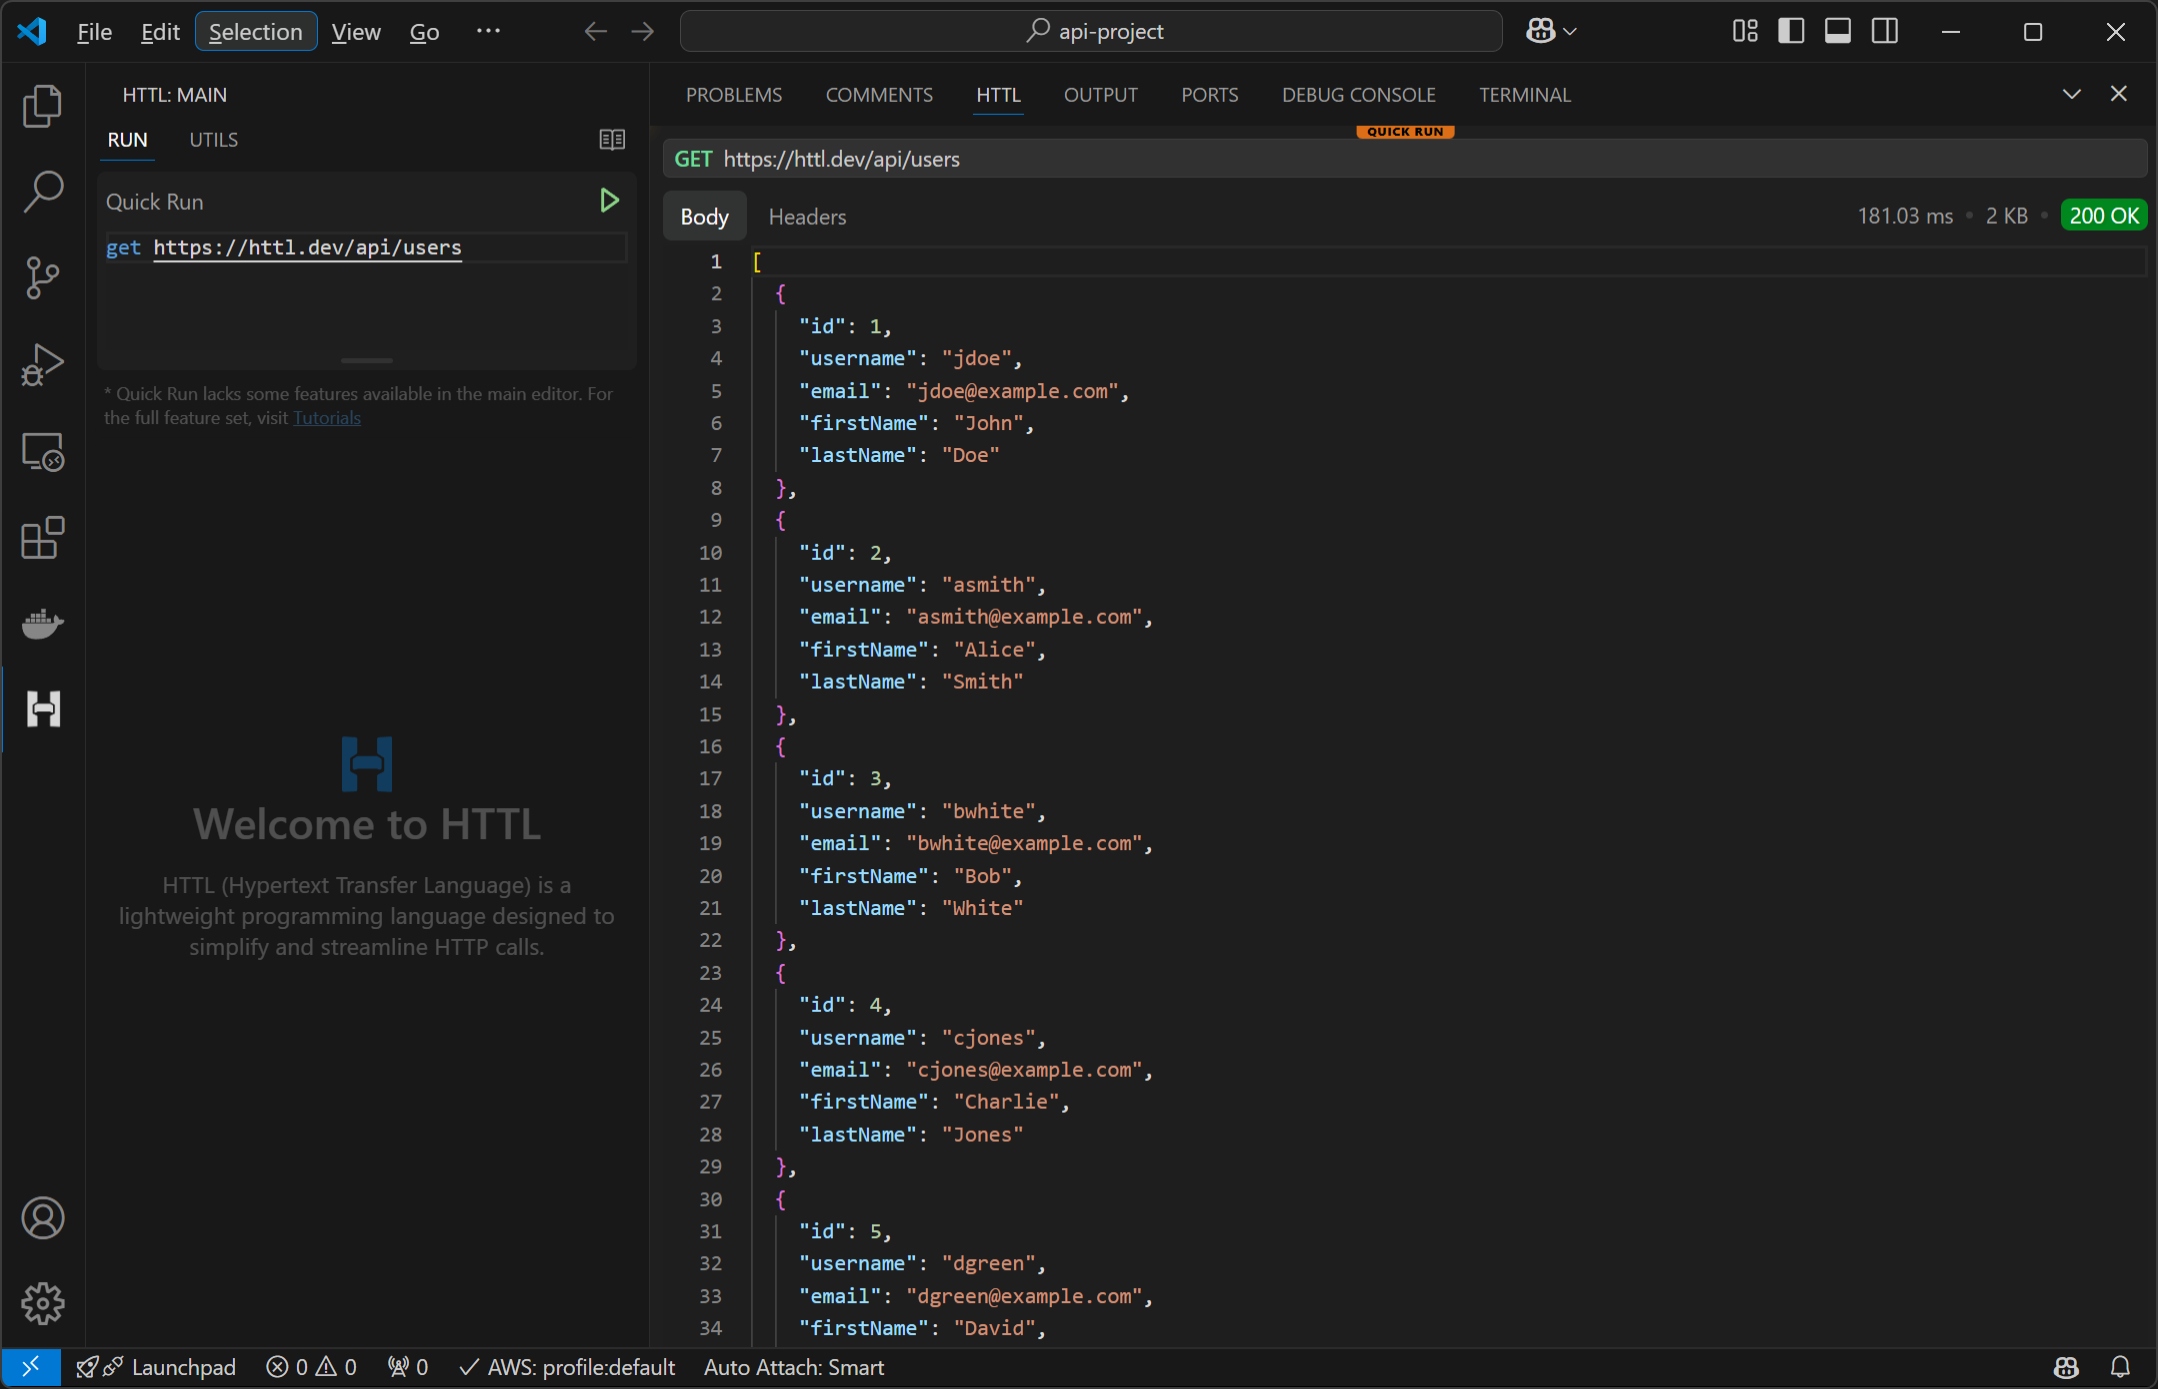
Task: Show the response Body tab
Action: (704, 217)
